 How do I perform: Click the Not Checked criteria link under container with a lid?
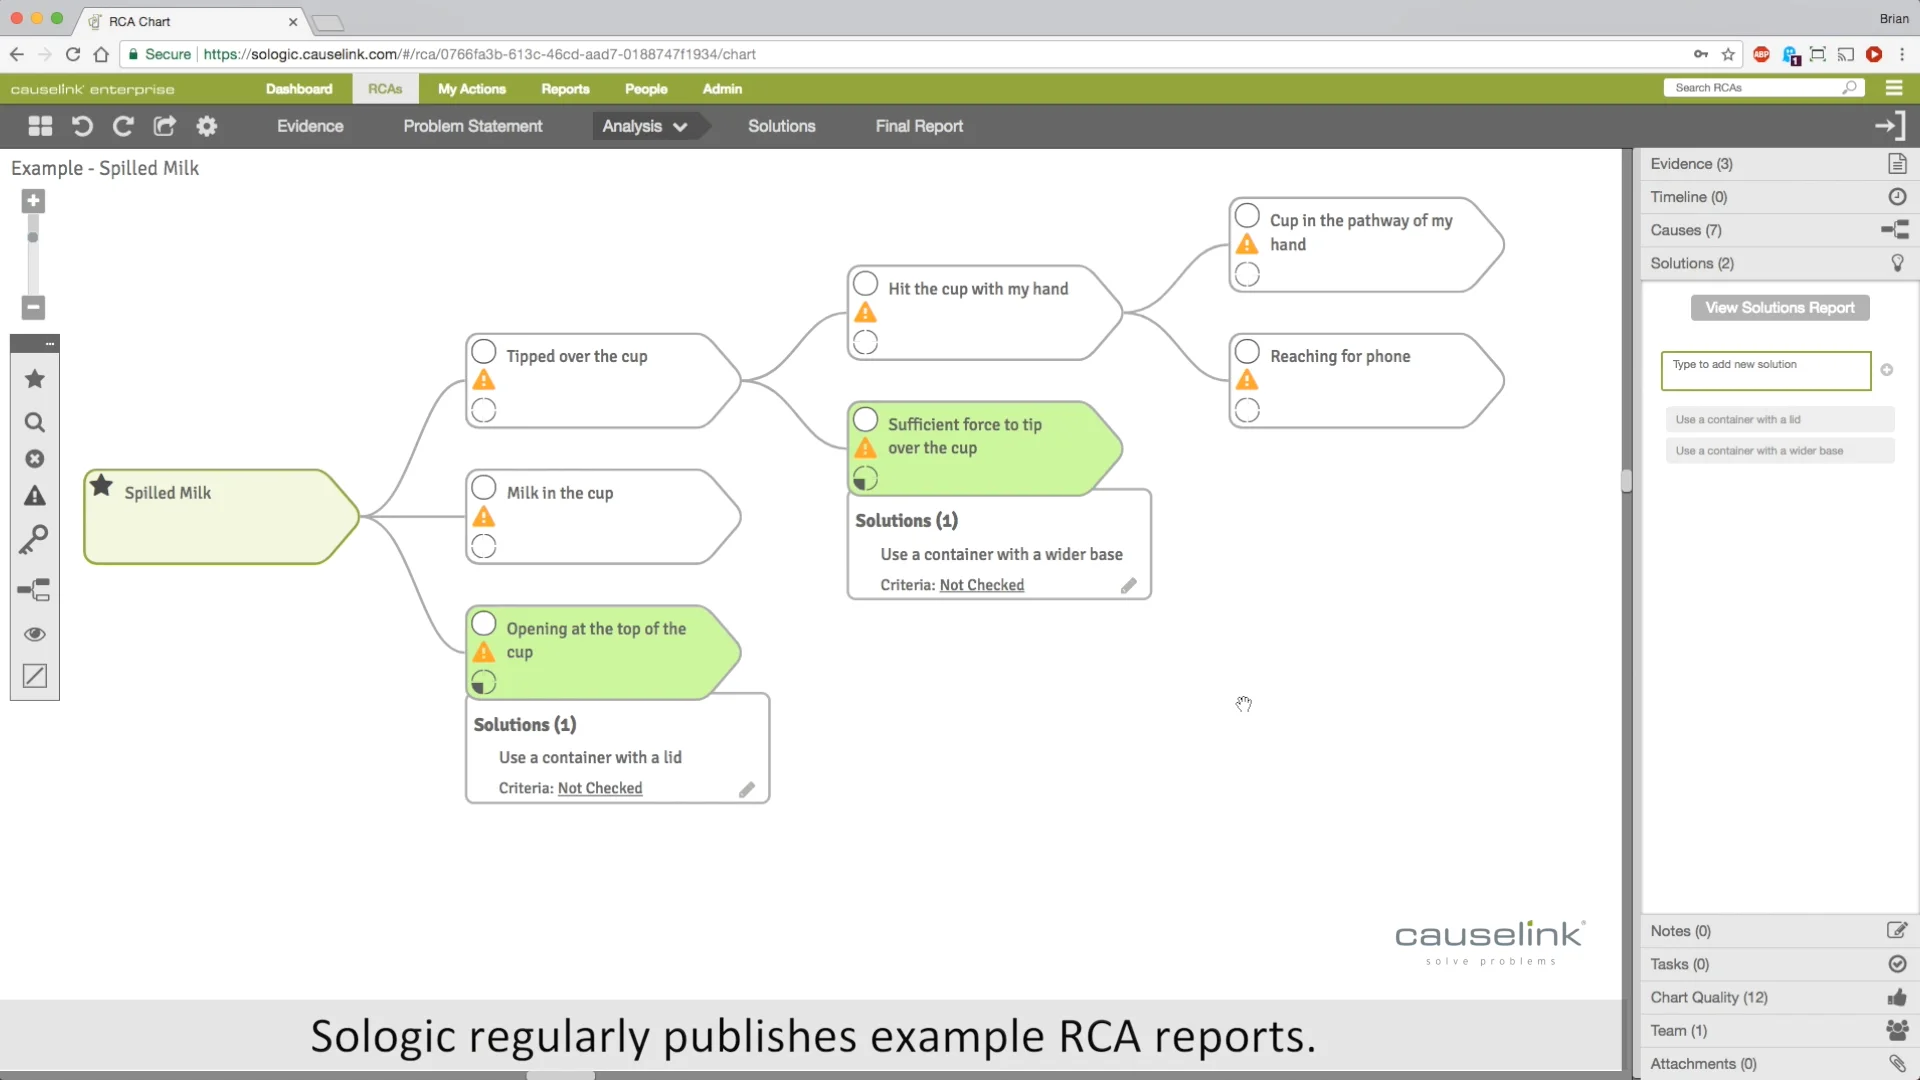(x=599, y=788)
